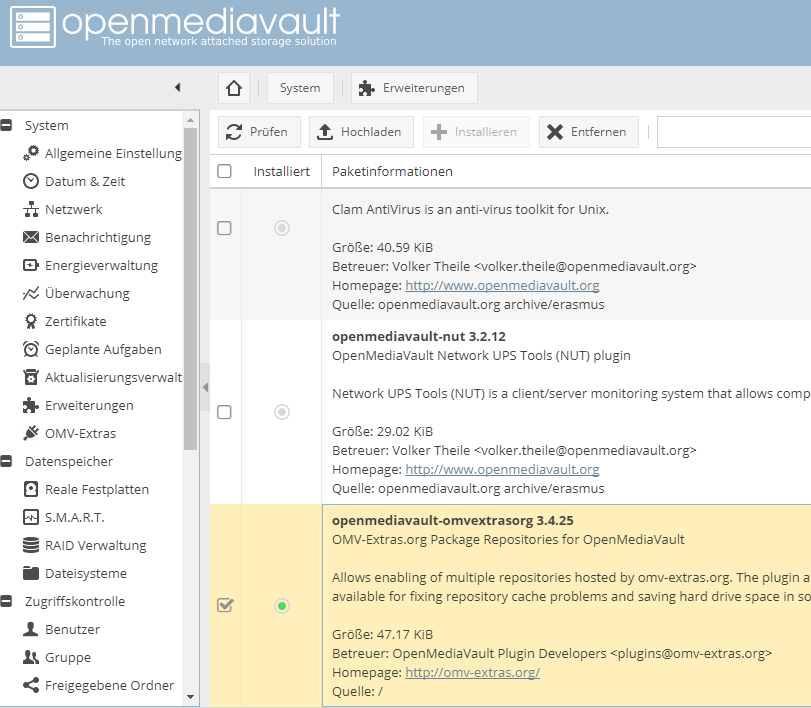Click green installed indicator of omvextrasorg row
This screenshot has width=811, height=708.
[282, 606]
